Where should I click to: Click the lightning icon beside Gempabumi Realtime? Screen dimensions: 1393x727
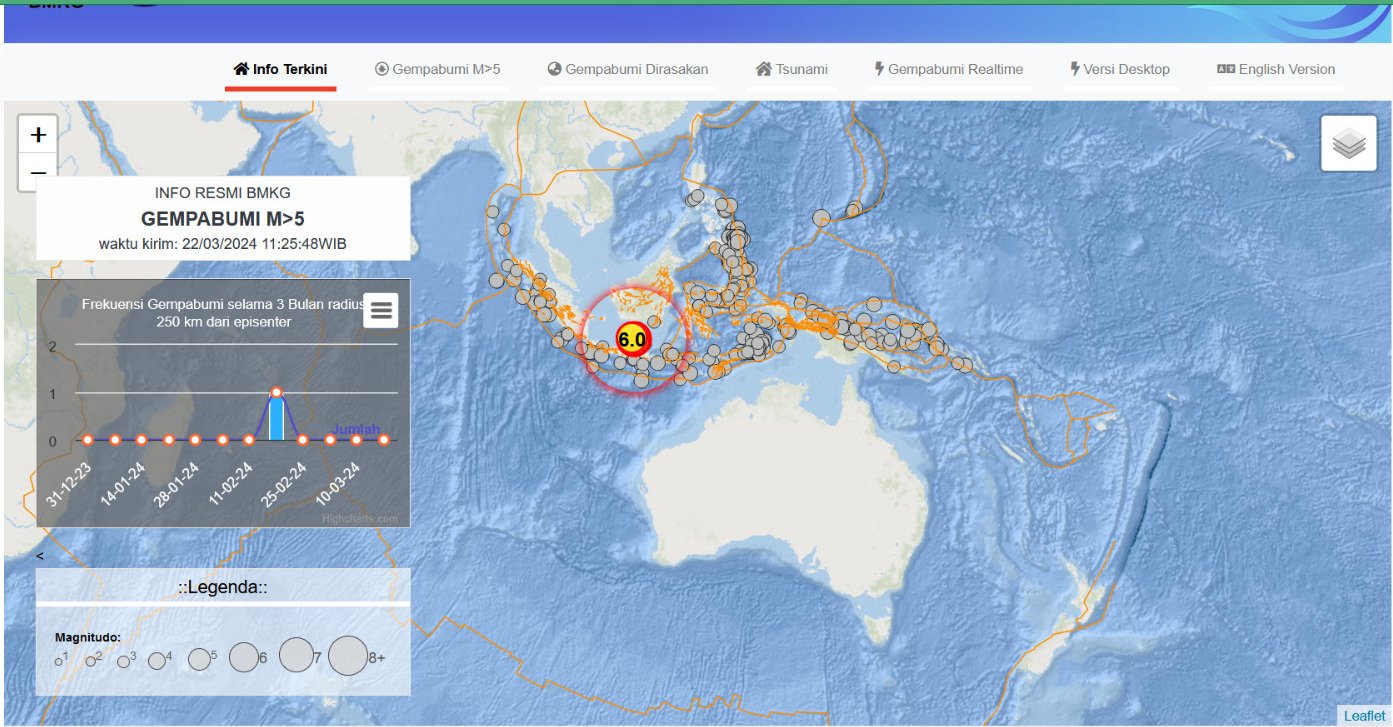point(878,69)
